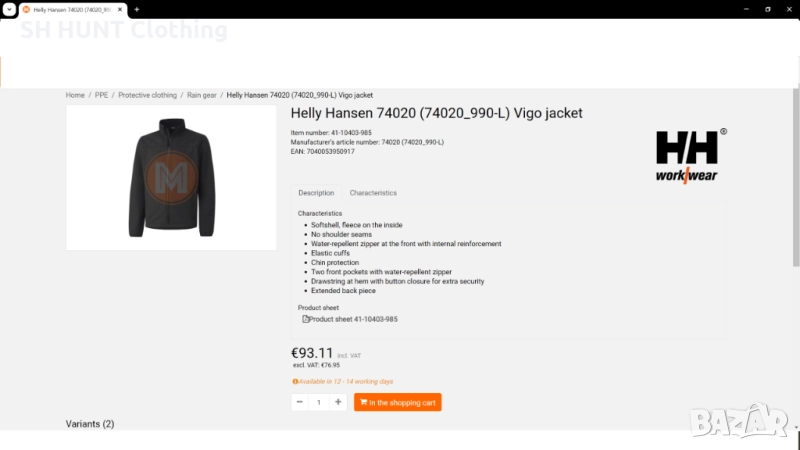Go to the PPE breadcrumb category
The height and width of the screenshot is (450, 800).
click(x=102, y=95)
